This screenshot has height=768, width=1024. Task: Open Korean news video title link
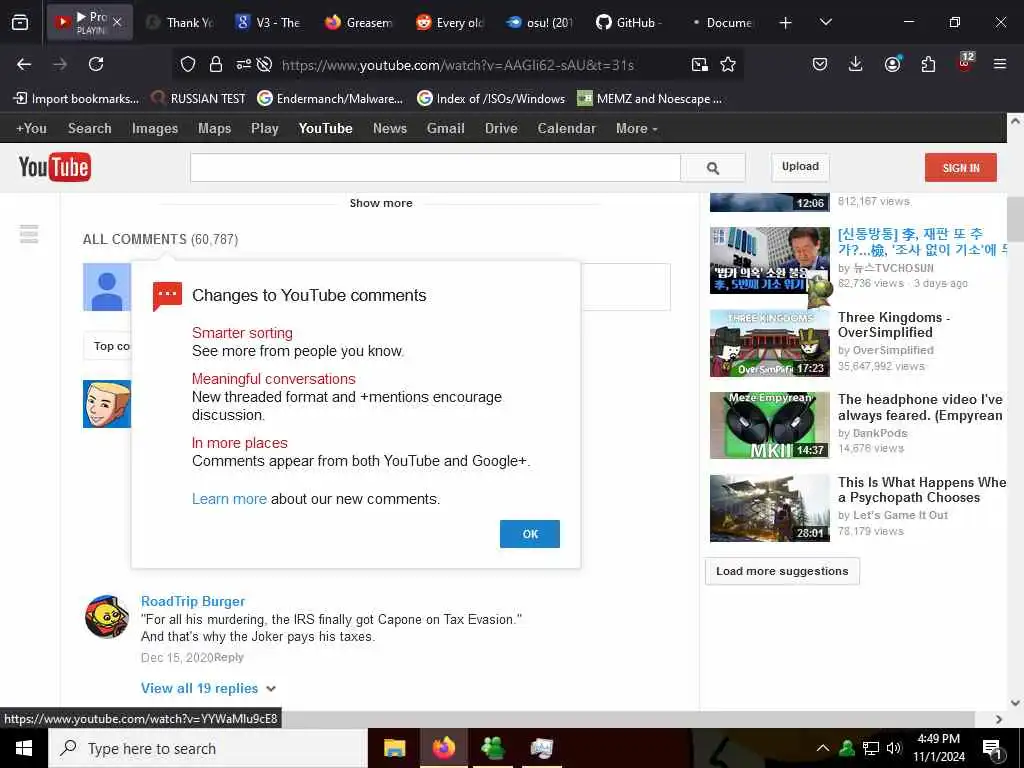tap(922, 242)
